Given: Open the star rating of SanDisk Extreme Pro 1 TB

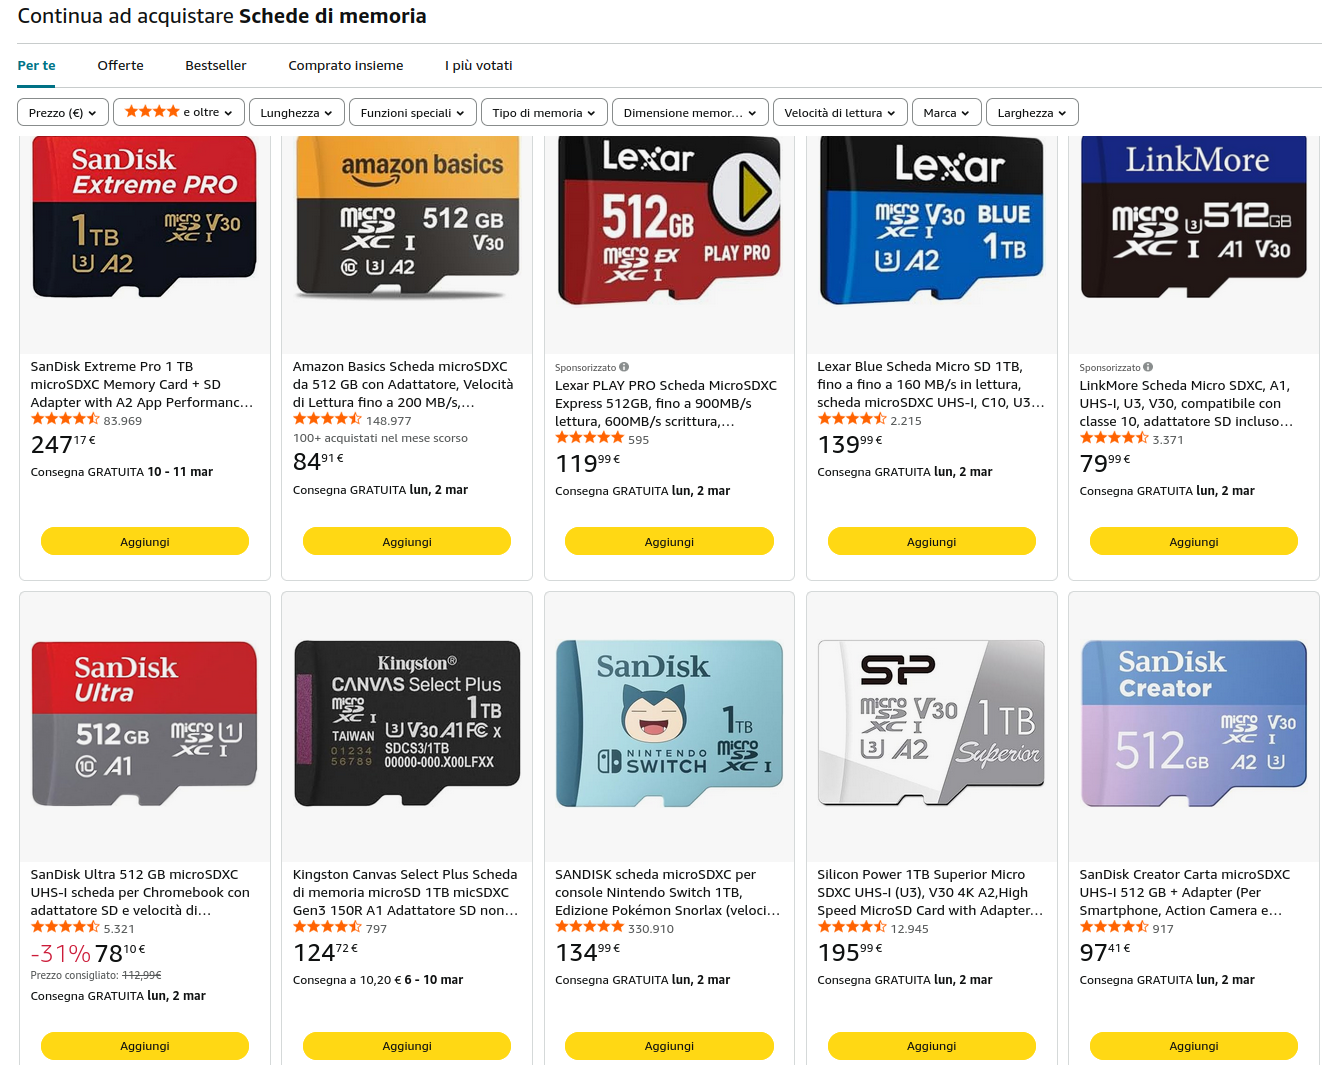Looking at the screenshot, I should pyautogui.click(x=65, y=420).
